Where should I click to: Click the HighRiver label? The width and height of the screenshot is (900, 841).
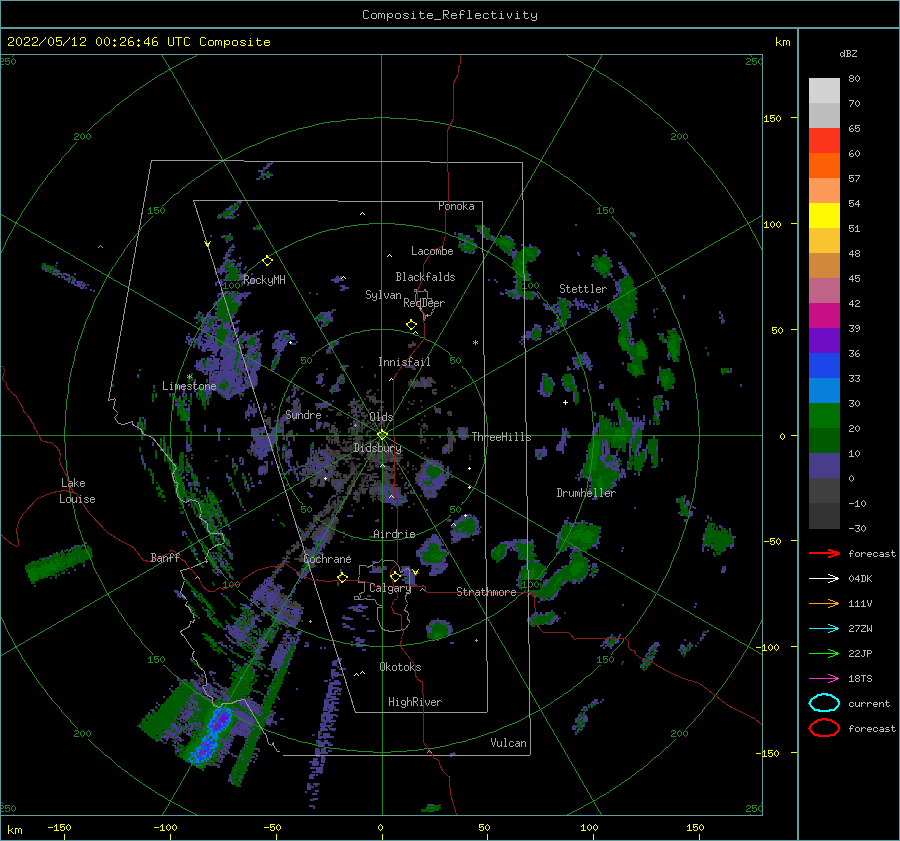pyautogui.click(x=415, y=703)
